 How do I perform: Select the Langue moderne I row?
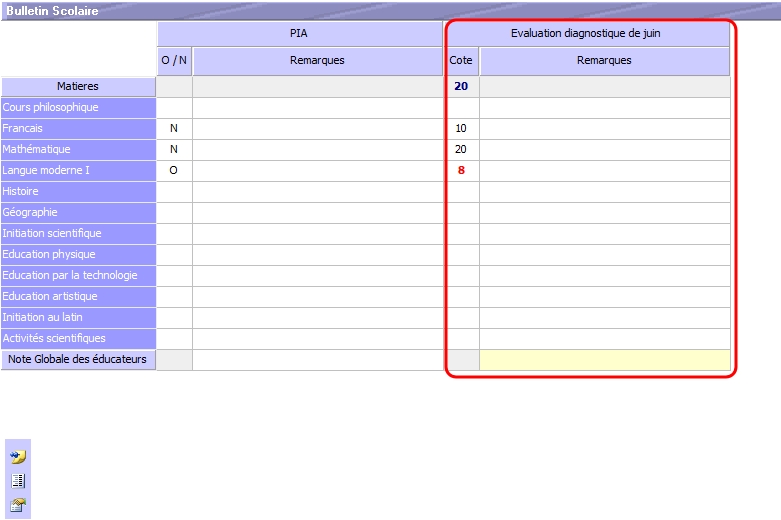[78, 170]
